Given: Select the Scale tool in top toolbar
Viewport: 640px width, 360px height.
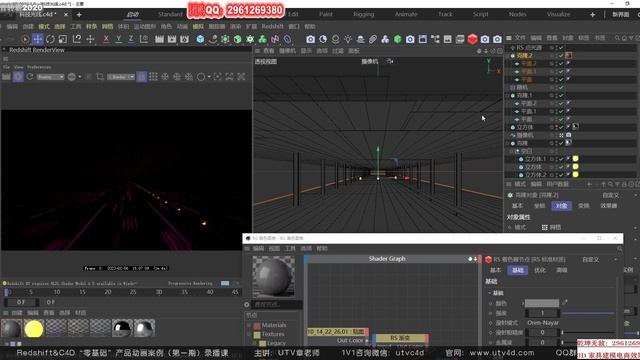Looking at the screenshot, I should point(63,39).
